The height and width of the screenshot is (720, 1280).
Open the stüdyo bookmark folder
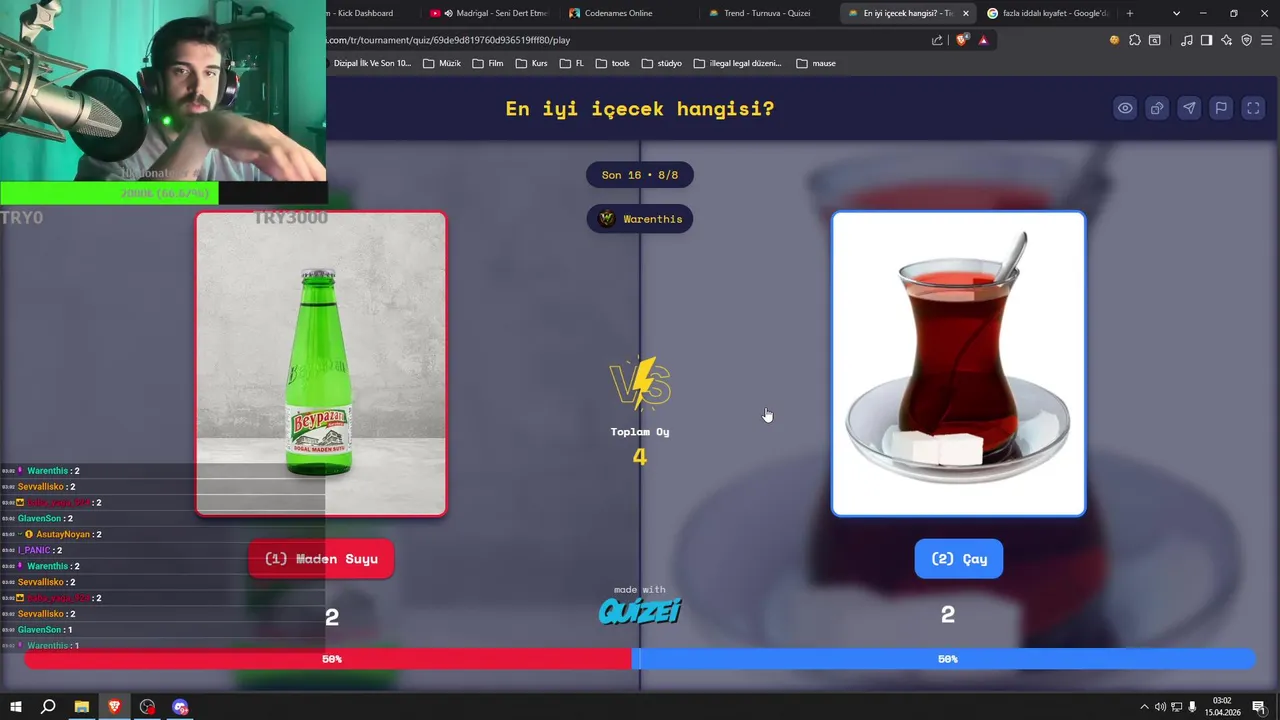[x=662, y=63]
